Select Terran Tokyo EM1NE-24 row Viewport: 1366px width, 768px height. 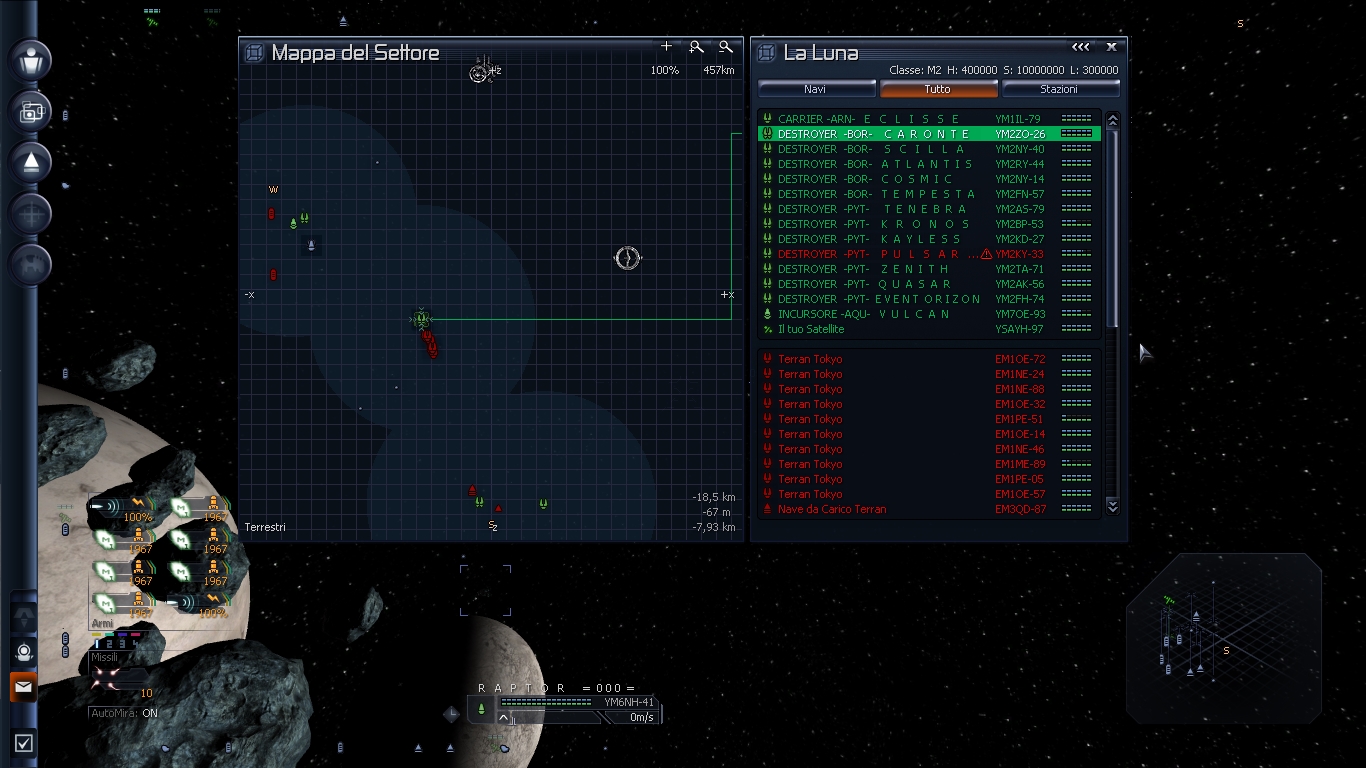click(929, 374)
